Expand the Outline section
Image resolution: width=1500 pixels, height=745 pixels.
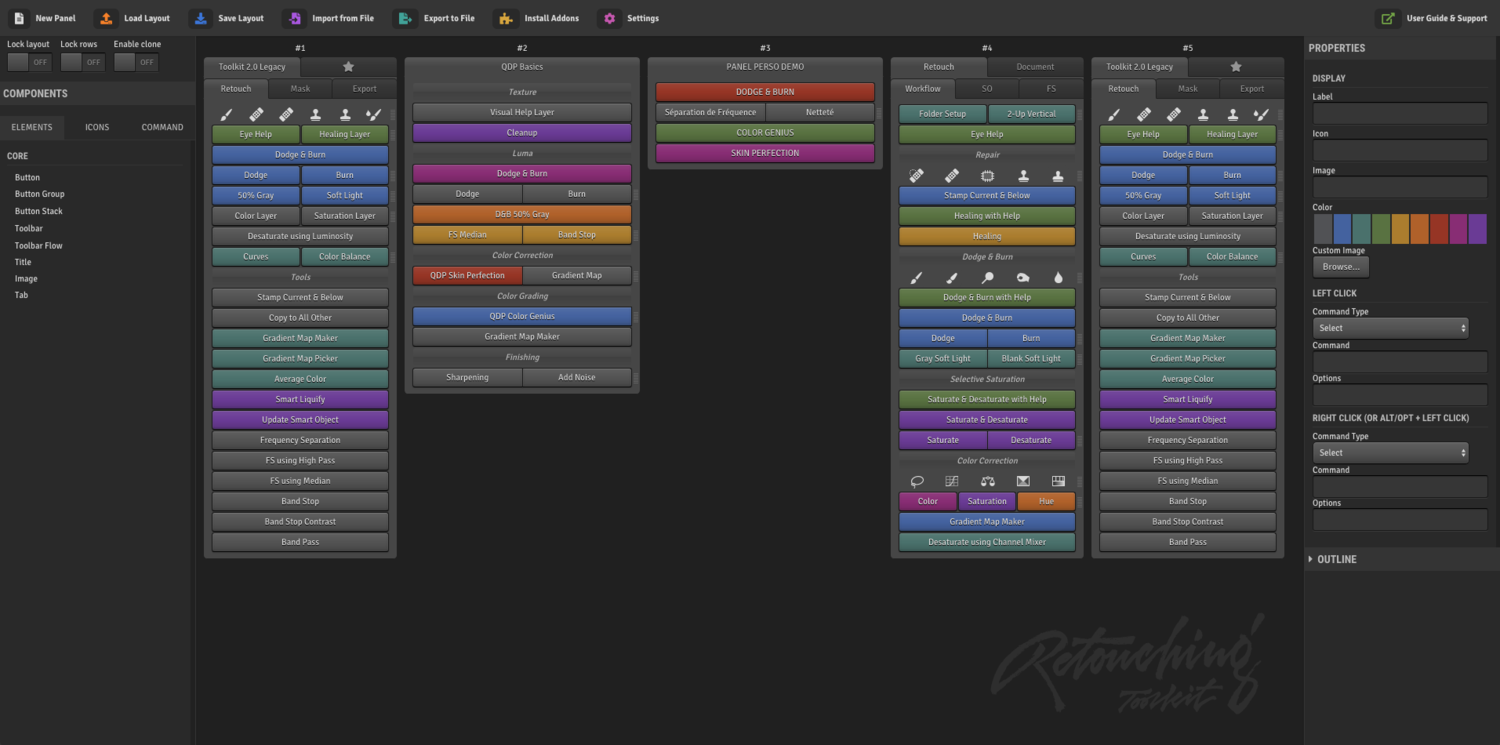point(1337,559)
